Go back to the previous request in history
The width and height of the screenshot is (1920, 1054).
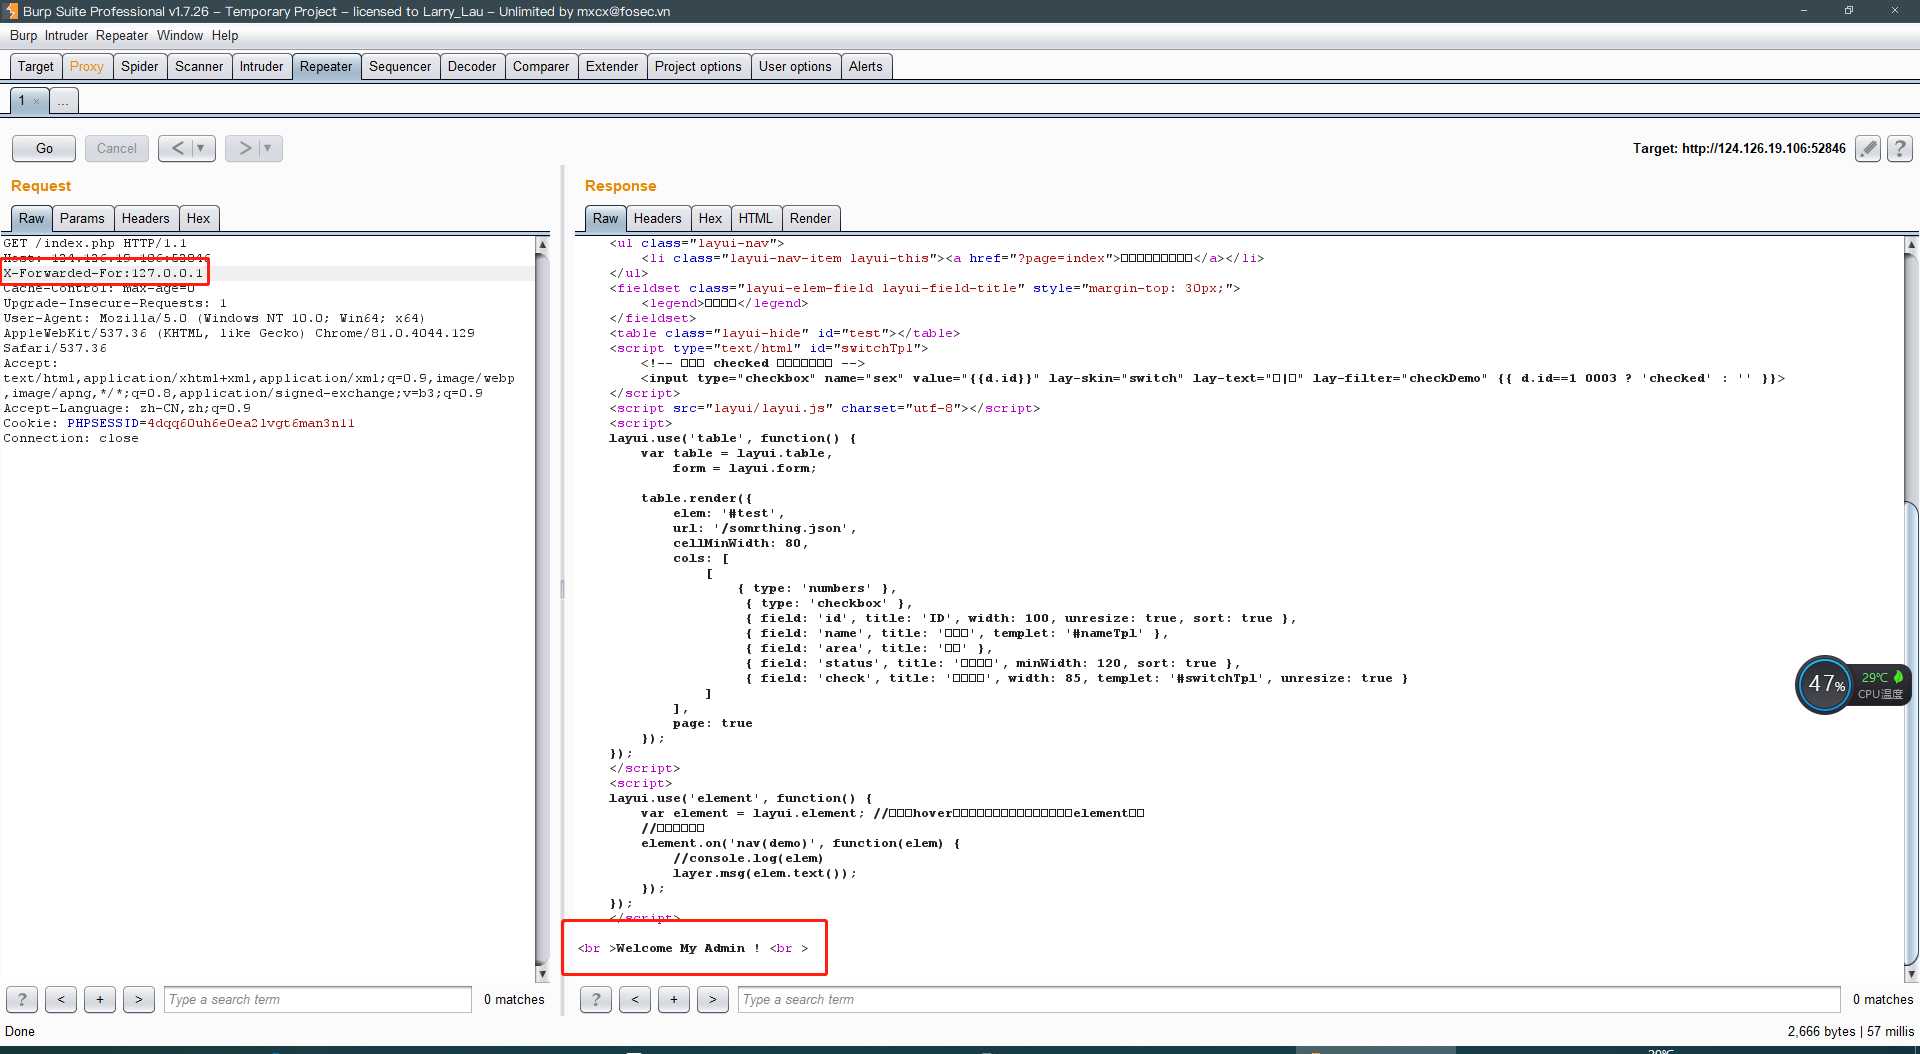point(177,148)
